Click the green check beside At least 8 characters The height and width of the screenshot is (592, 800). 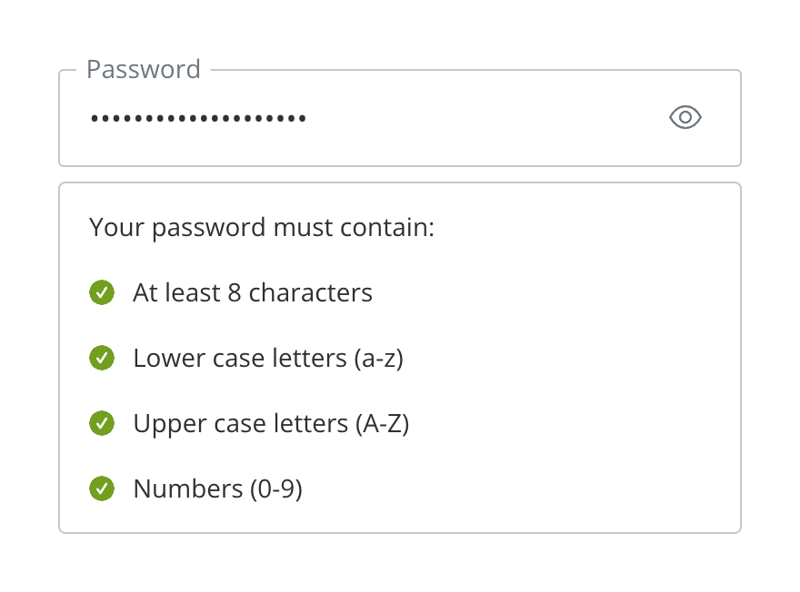[102, 293]
